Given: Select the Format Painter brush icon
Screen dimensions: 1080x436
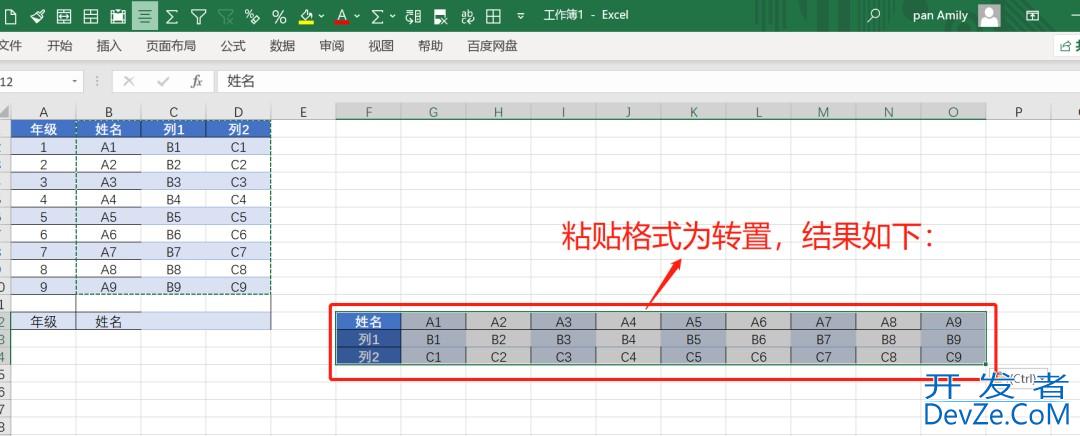Looking at the screenshot, I should point(37,16).
